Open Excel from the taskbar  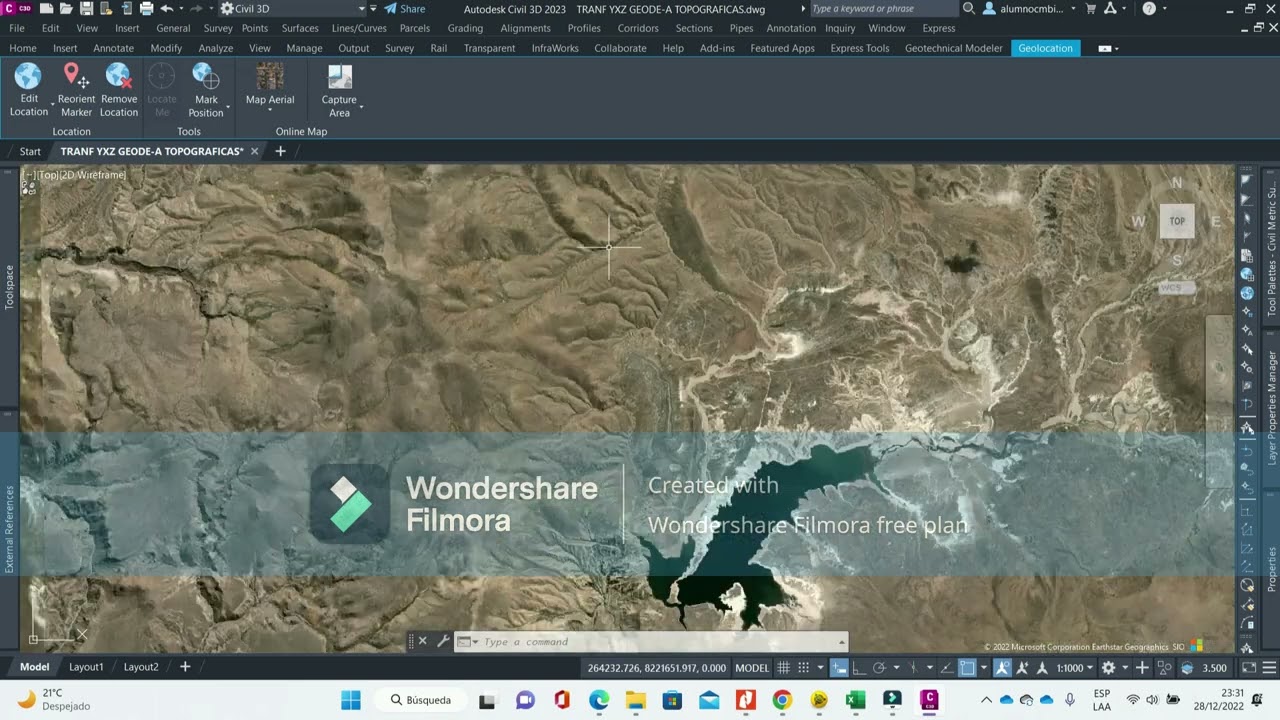(x=855, y=700)
